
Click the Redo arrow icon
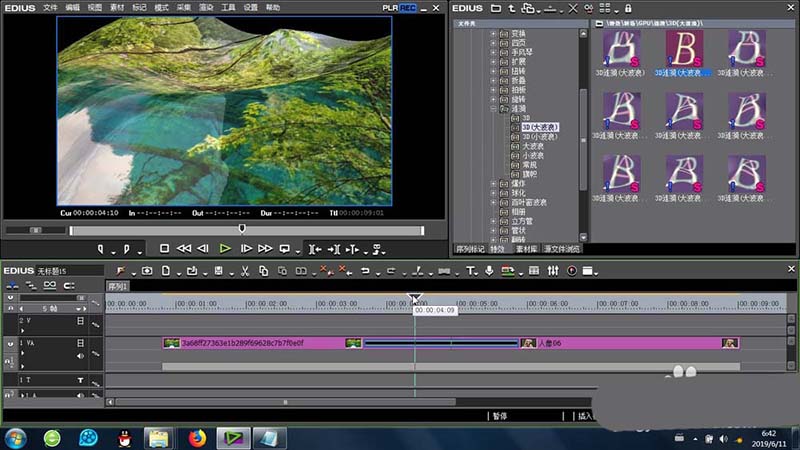(391, 271)
